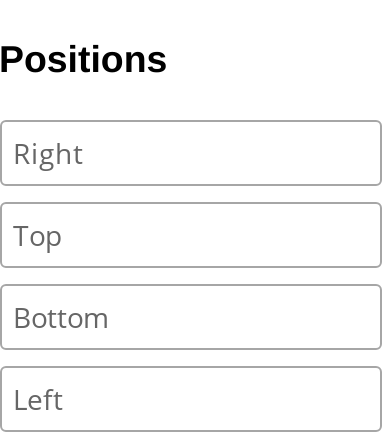Click the Positions title text
The width and height of the screenshot is (382, 432).
point(83,60)
